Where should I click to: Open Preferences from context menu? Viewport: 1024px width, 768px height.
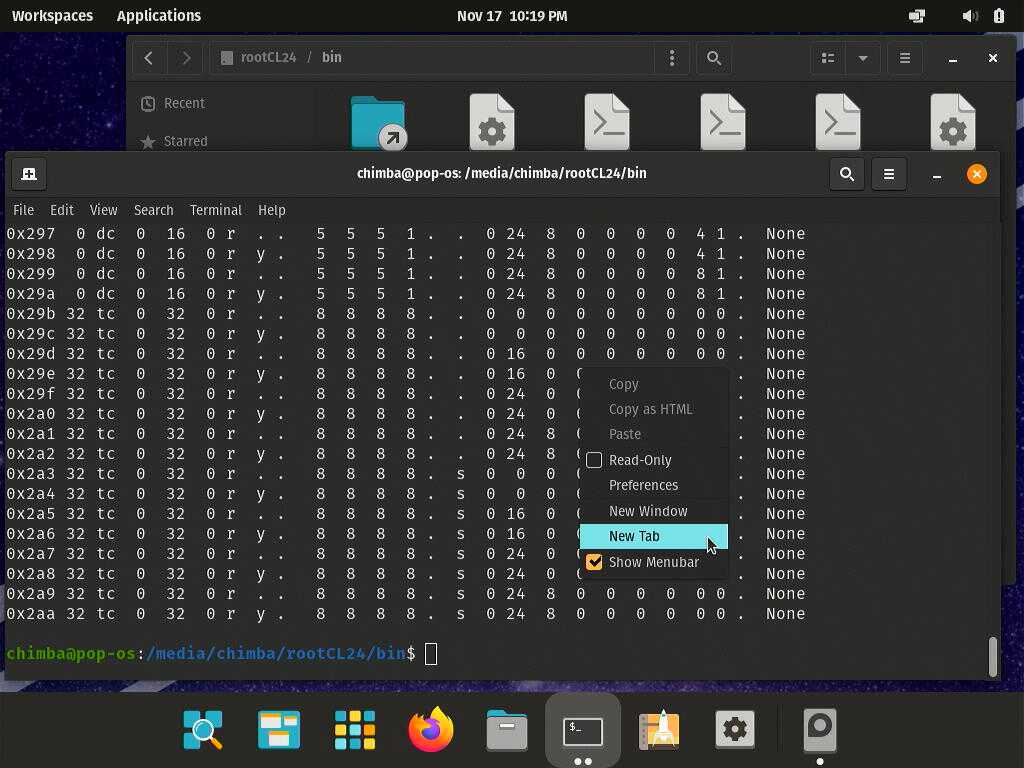point(654,485)
